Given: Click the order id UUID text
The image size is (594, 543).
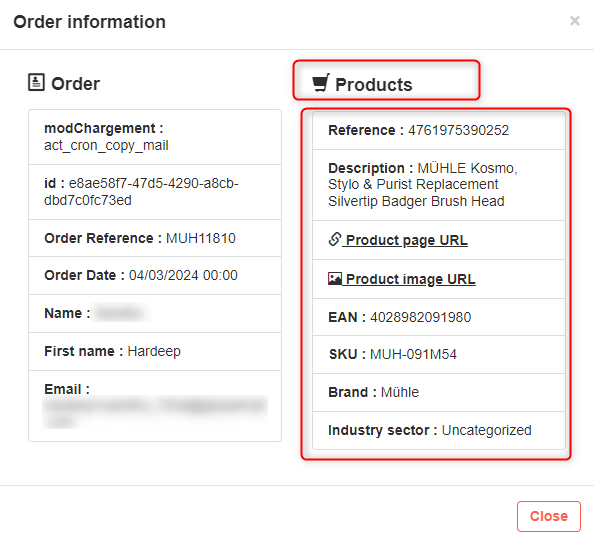Looking at the screenshot, I should coord(141,192).
